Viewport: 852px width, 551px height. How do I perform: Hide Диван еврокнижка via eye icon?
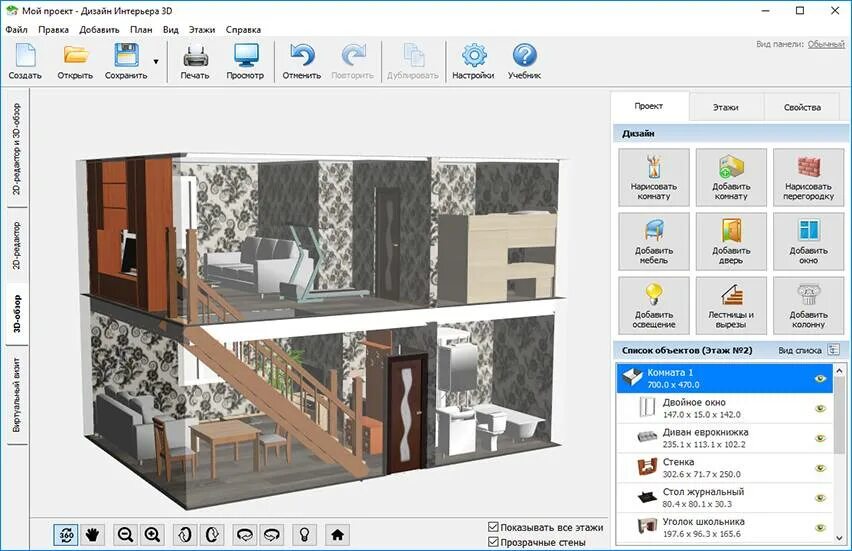tap(820, 438)
